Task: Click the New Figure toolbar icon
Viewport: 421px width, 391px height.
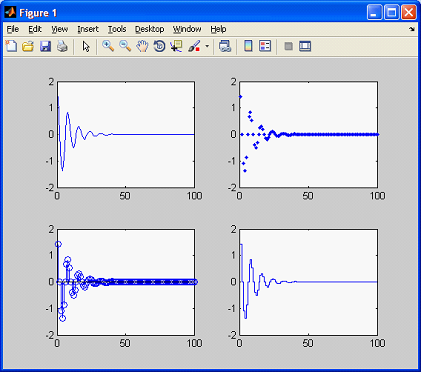Action: tap(11, 46)
